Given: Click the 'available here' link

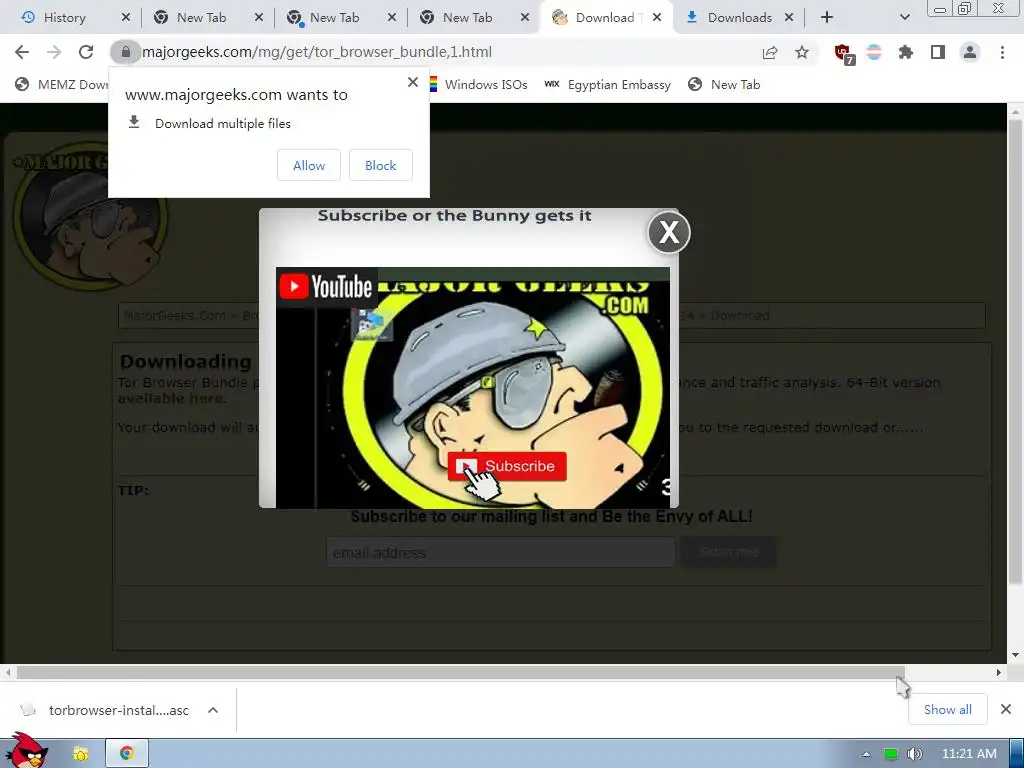Looking at the screenshot, I should 172,398.
